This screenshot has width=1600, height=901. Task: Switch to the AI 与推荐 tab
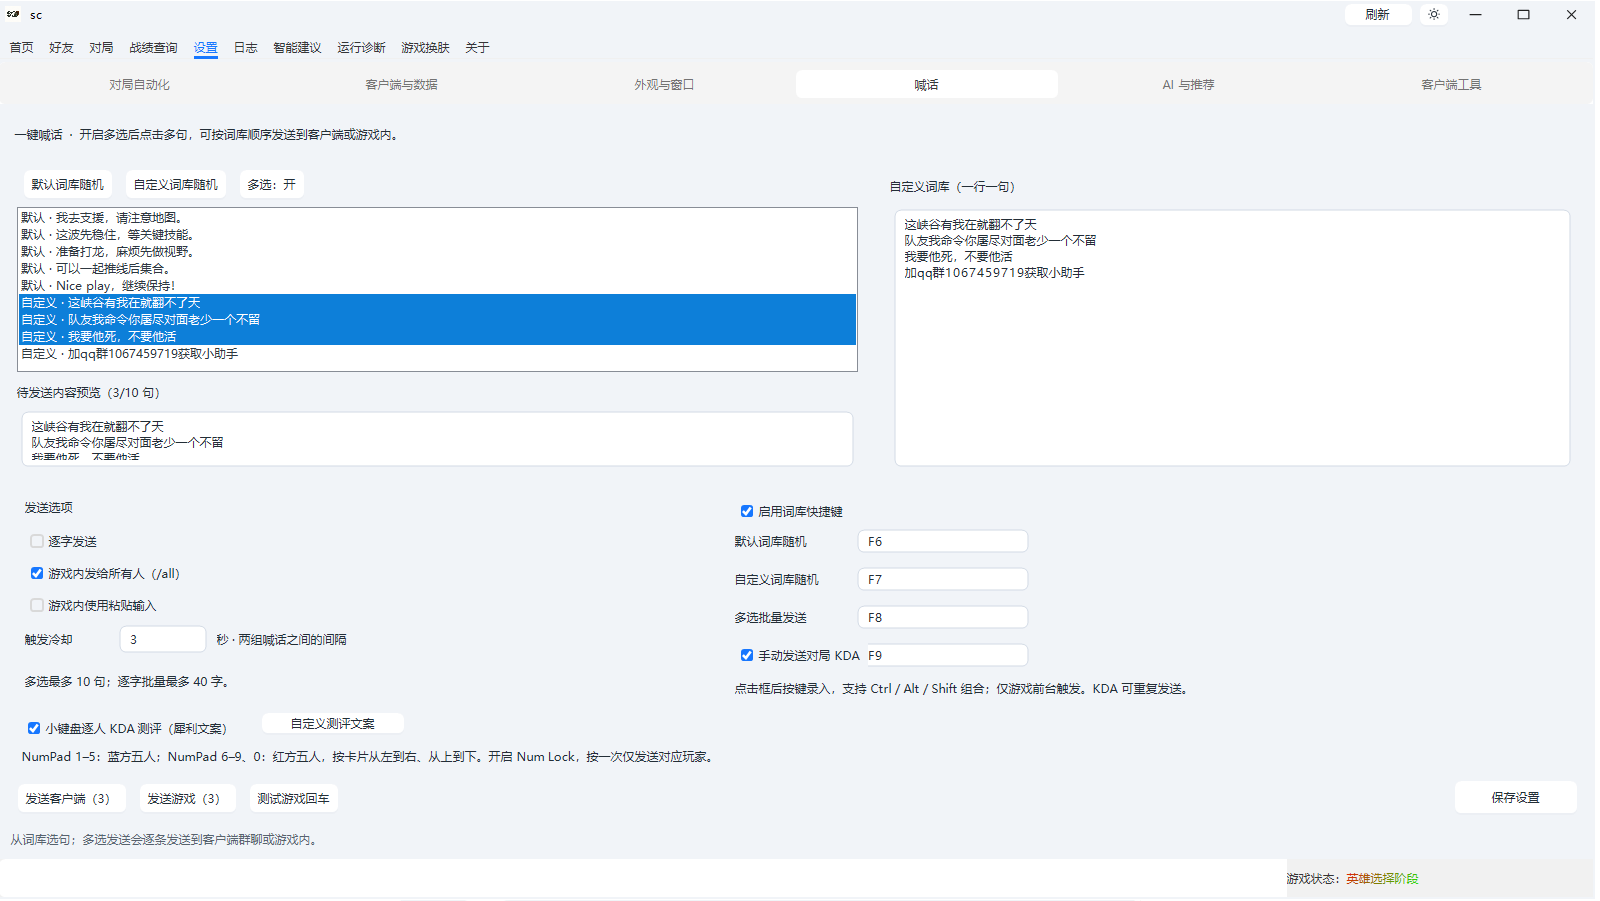click(1188, 84)
